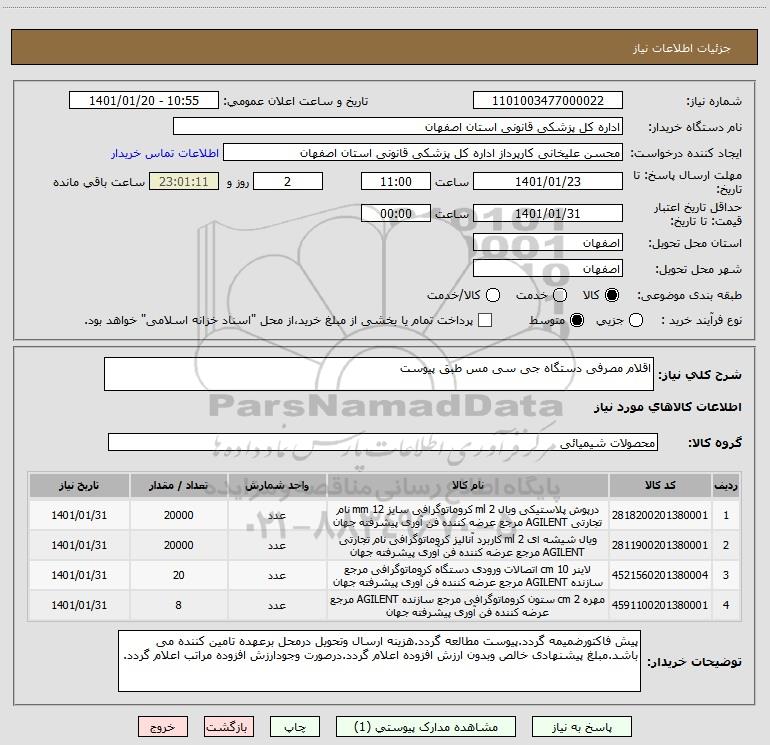Click product code 281820020138​0001 cell
770x745 pixels.
[660, 515]
